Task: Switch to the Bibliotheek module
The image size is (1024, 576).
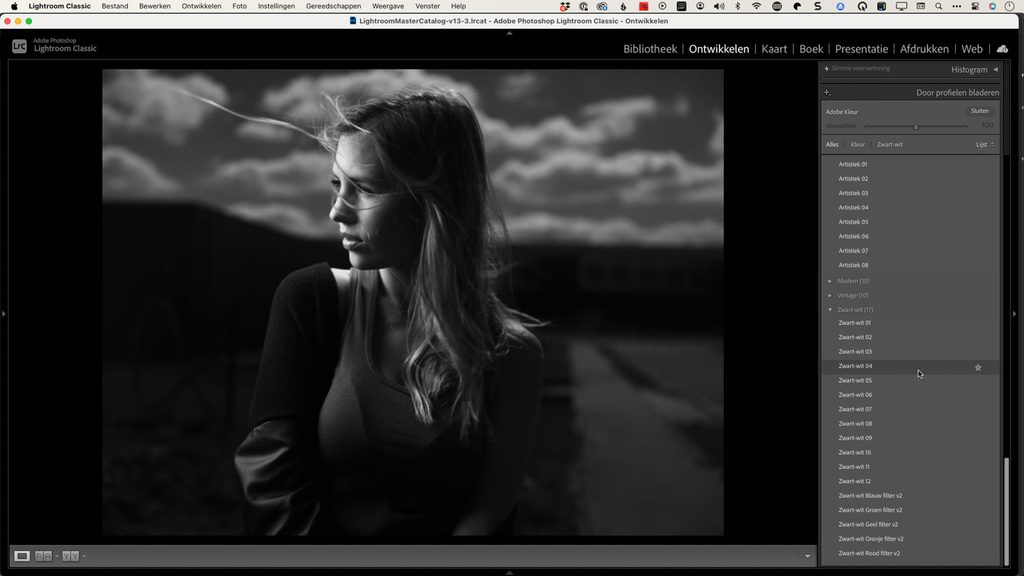Action: point(650,49)
